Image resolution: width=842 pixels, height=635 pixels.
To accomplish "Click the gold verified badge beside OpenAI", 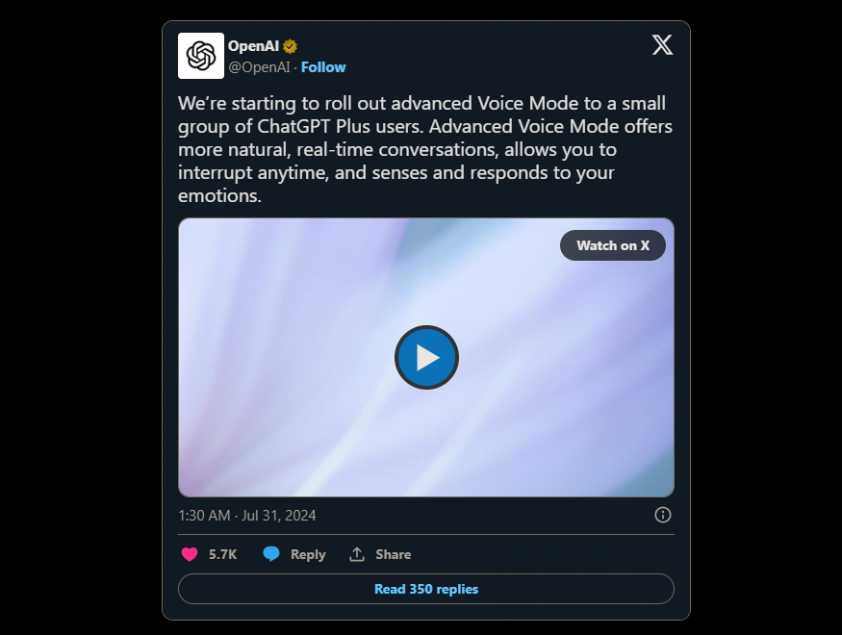I will (x=290, y=46).
